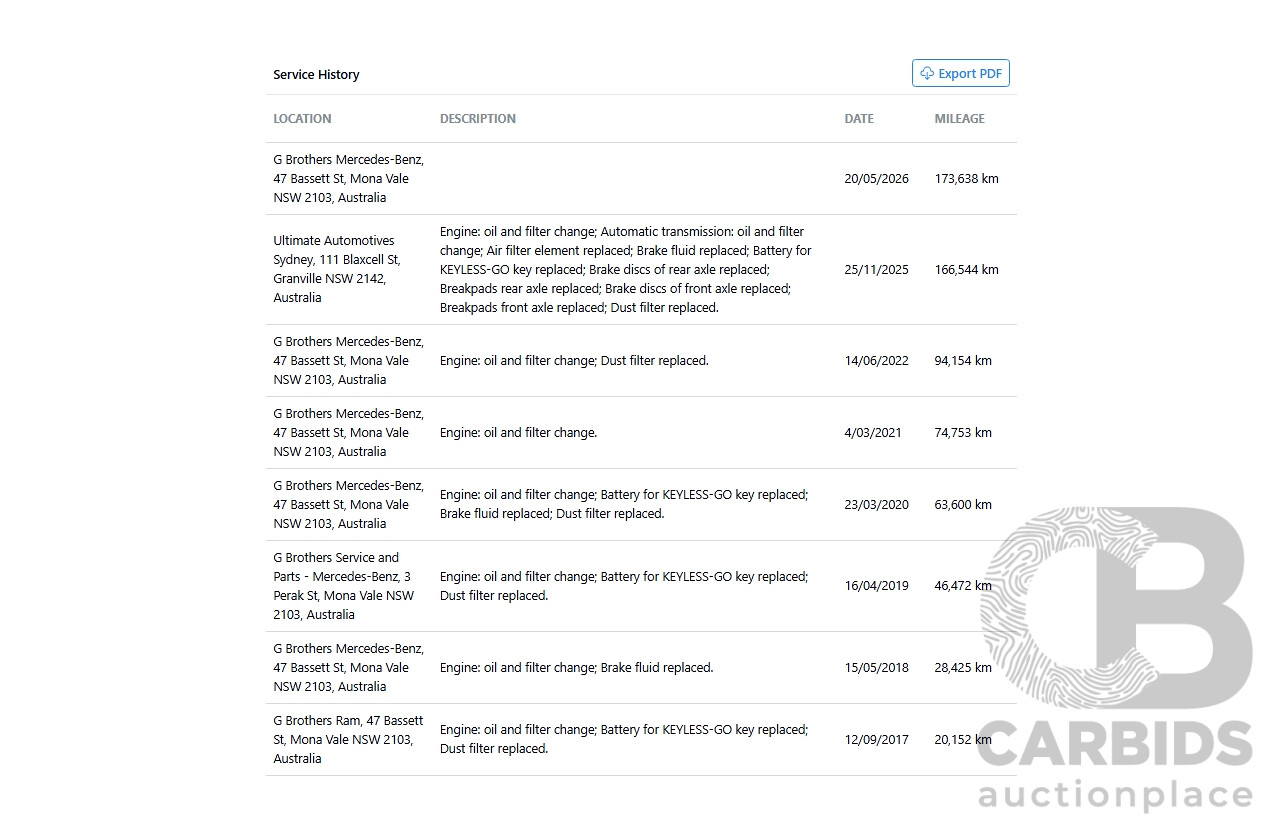Image resolution: width=1280 pixels, height=825 pixels.
Task: Click the Ultimate Automotives Sydney location cell
Action: click(x=337, y=269)
